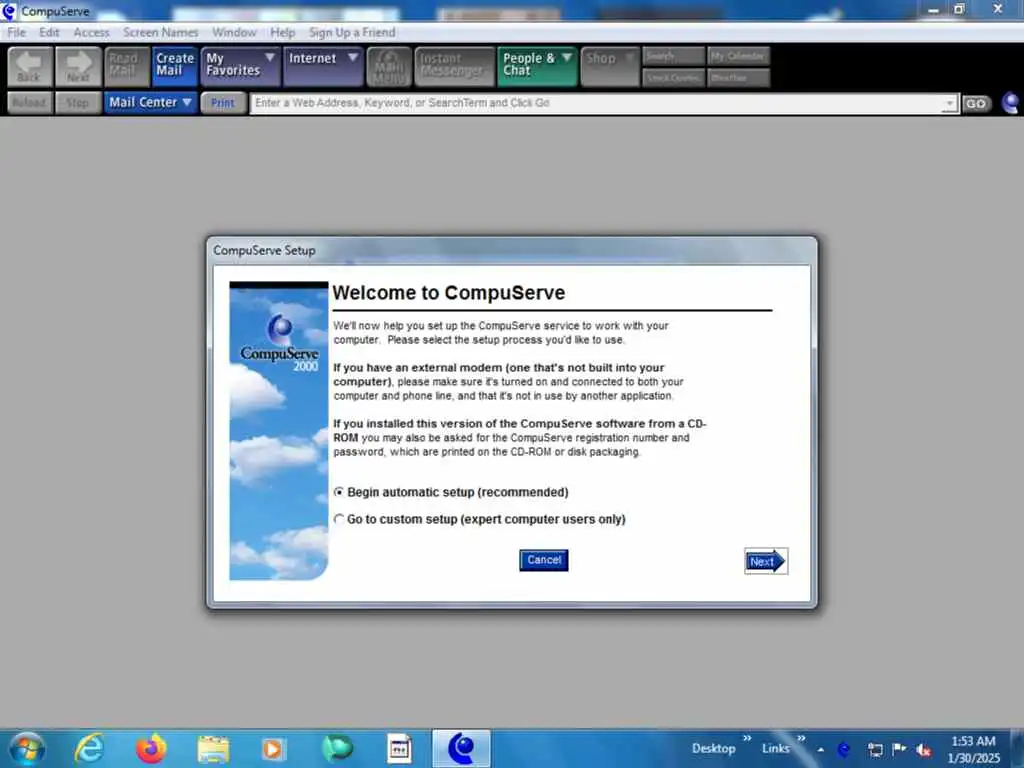1024x768 pixels.
Task: Open the File menu
Action: pos(16,33)
